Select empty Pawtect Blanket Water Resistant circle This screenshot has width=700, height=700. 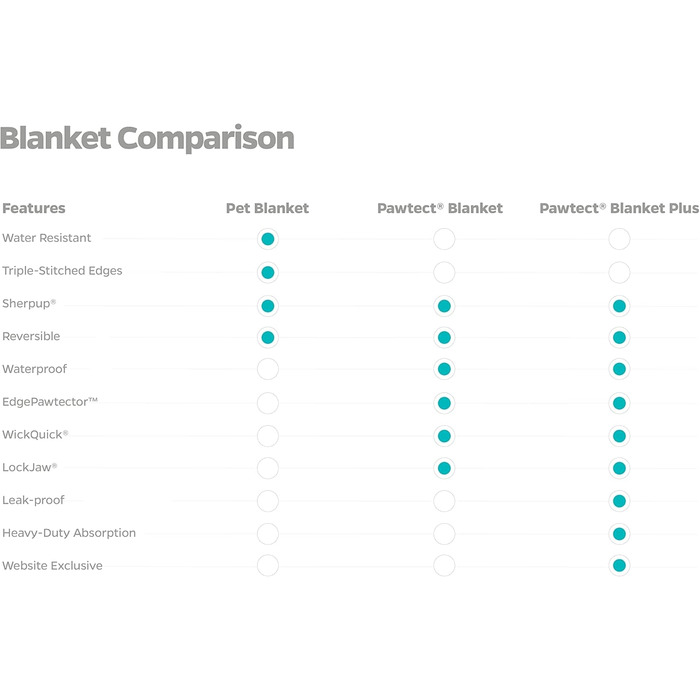[444, 239]
